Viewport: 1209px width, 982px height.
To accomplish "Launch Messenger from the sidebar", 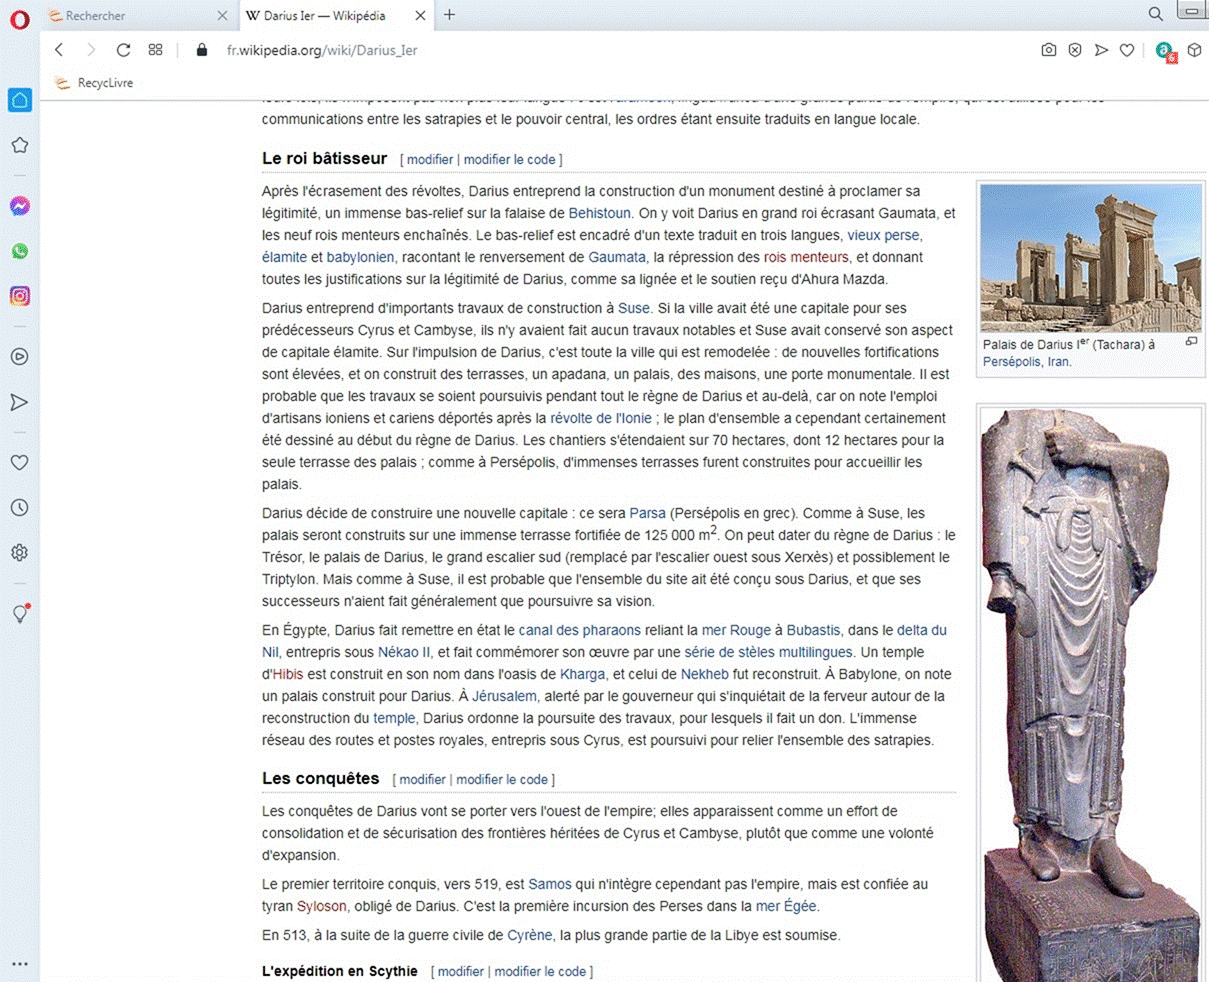I will (20, 206).
